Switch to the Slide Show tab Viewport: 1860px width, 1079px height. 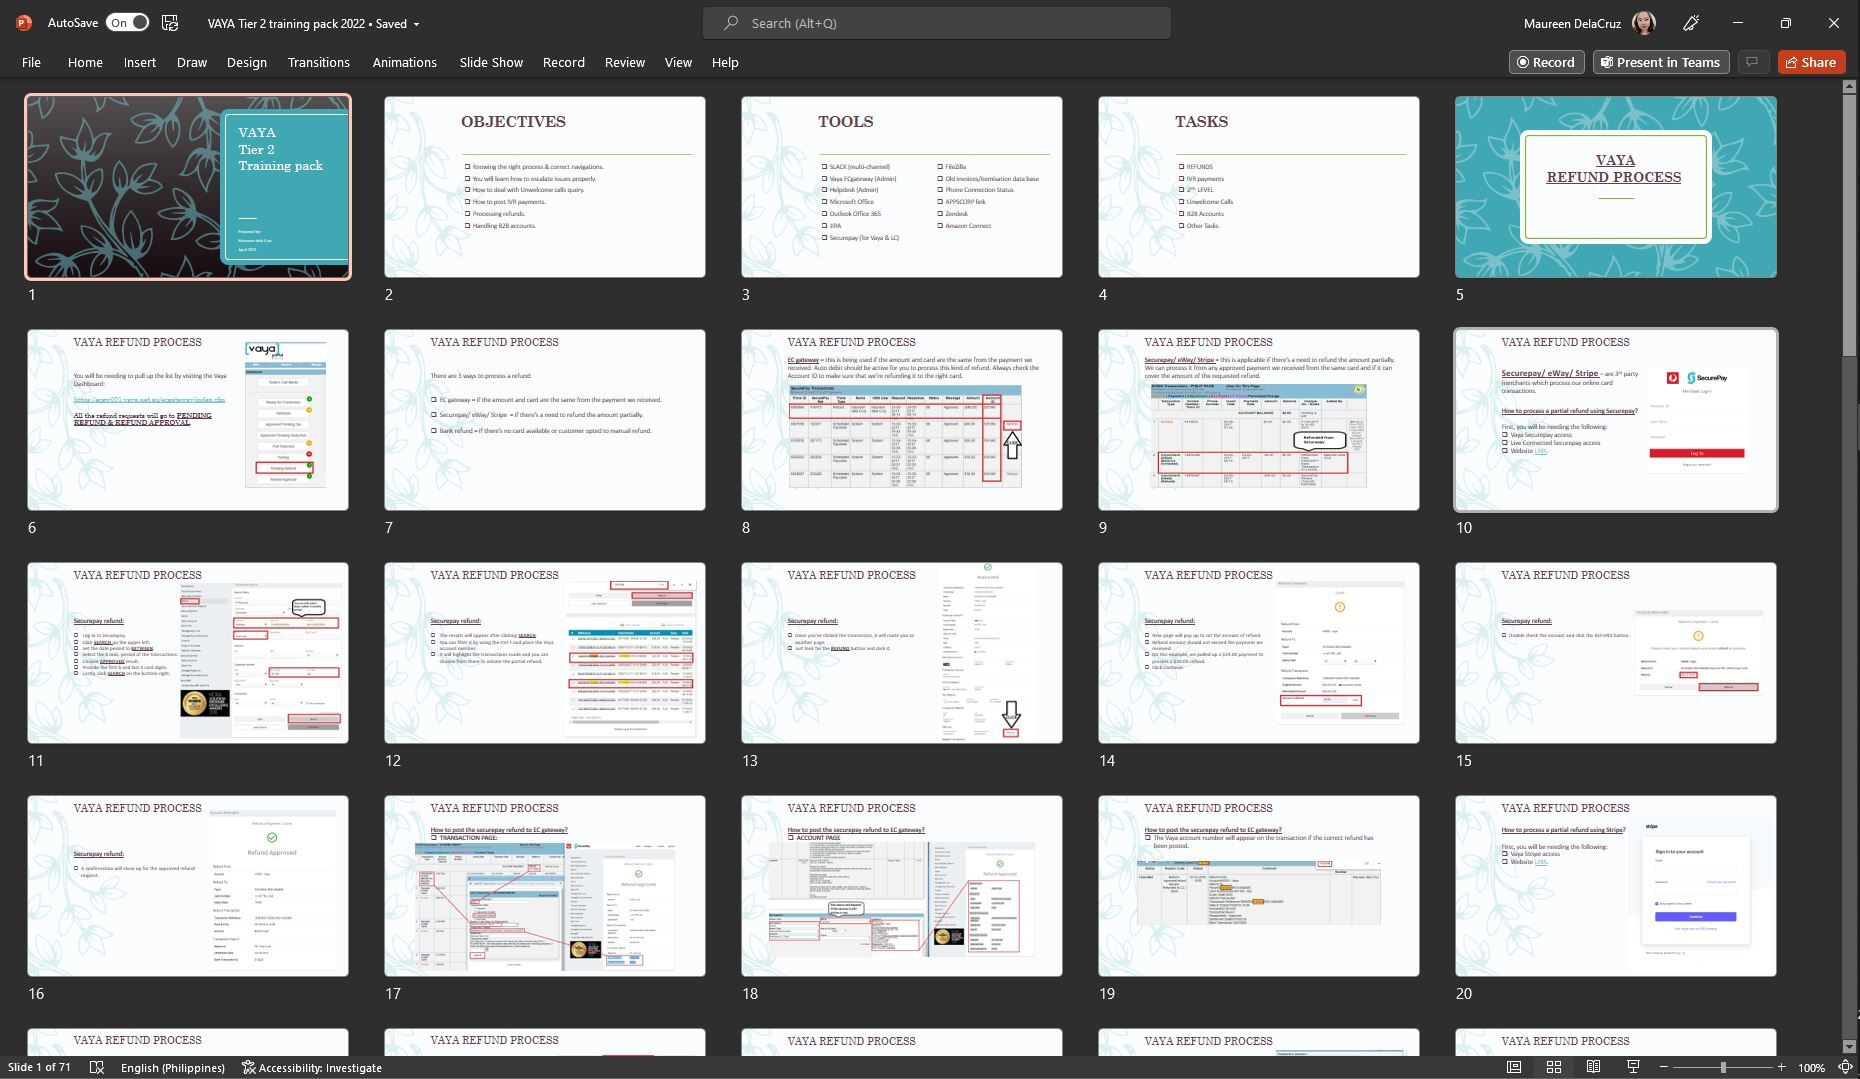(491, 62)
